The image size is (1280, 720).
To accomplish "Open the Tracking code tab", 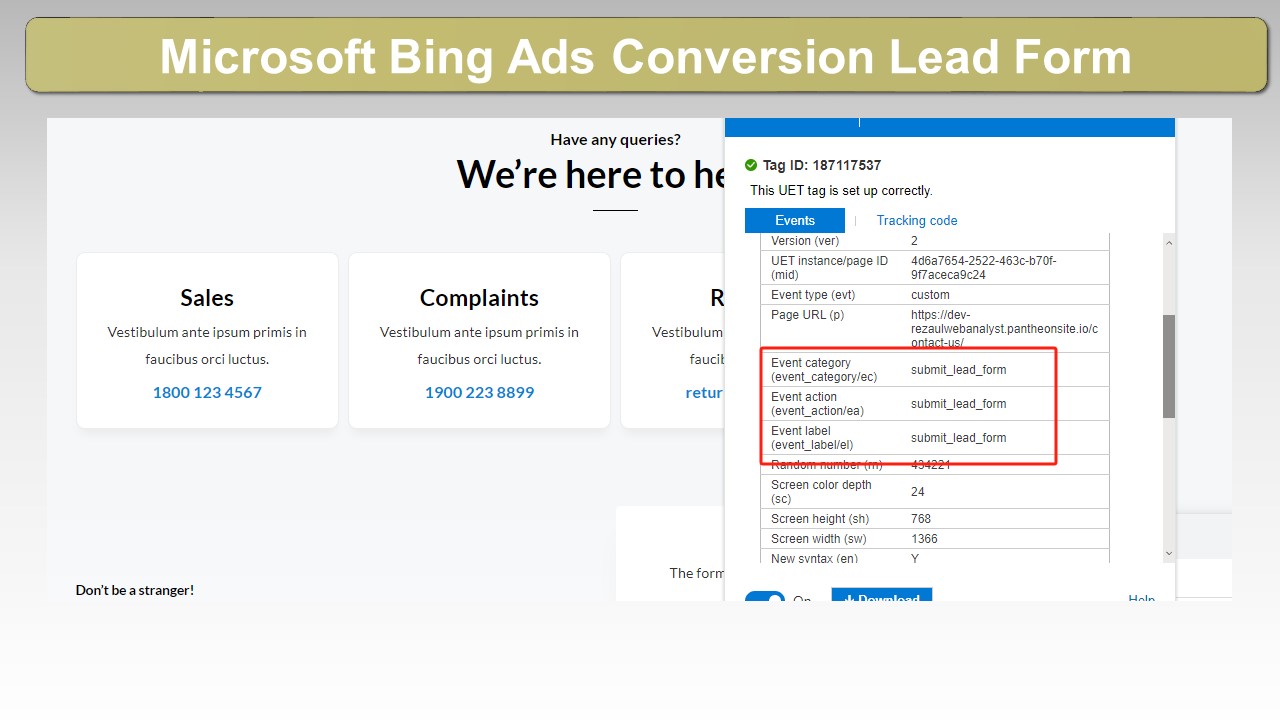I will coord(917,221).
